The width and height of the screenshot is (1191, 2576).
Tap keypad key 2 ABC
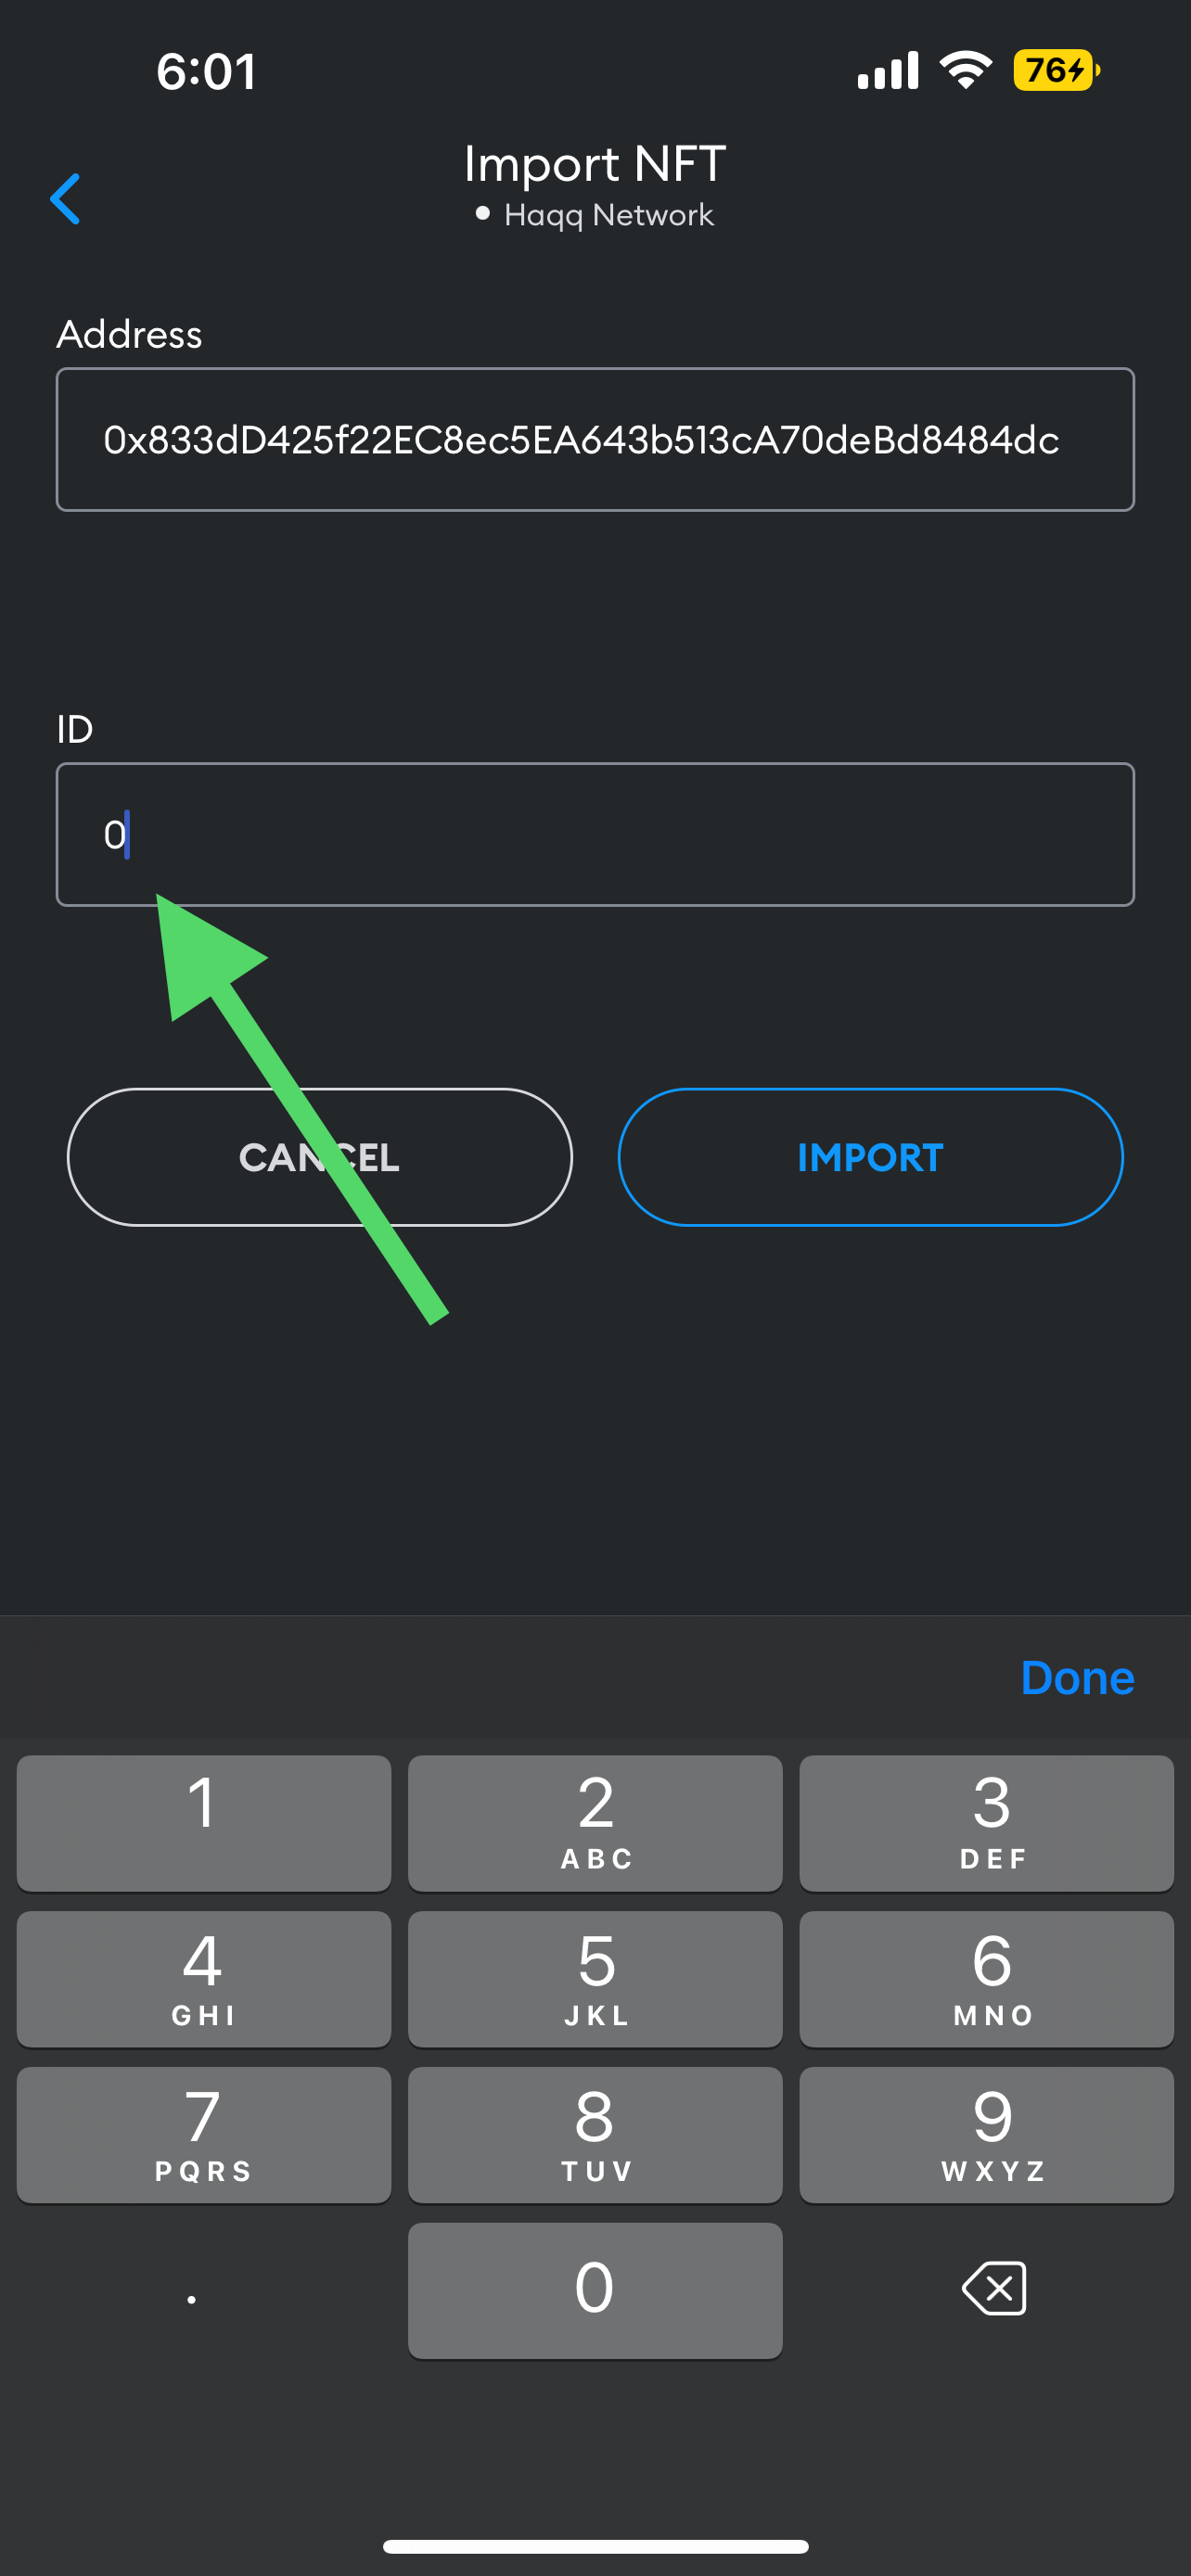point(595,1823)
